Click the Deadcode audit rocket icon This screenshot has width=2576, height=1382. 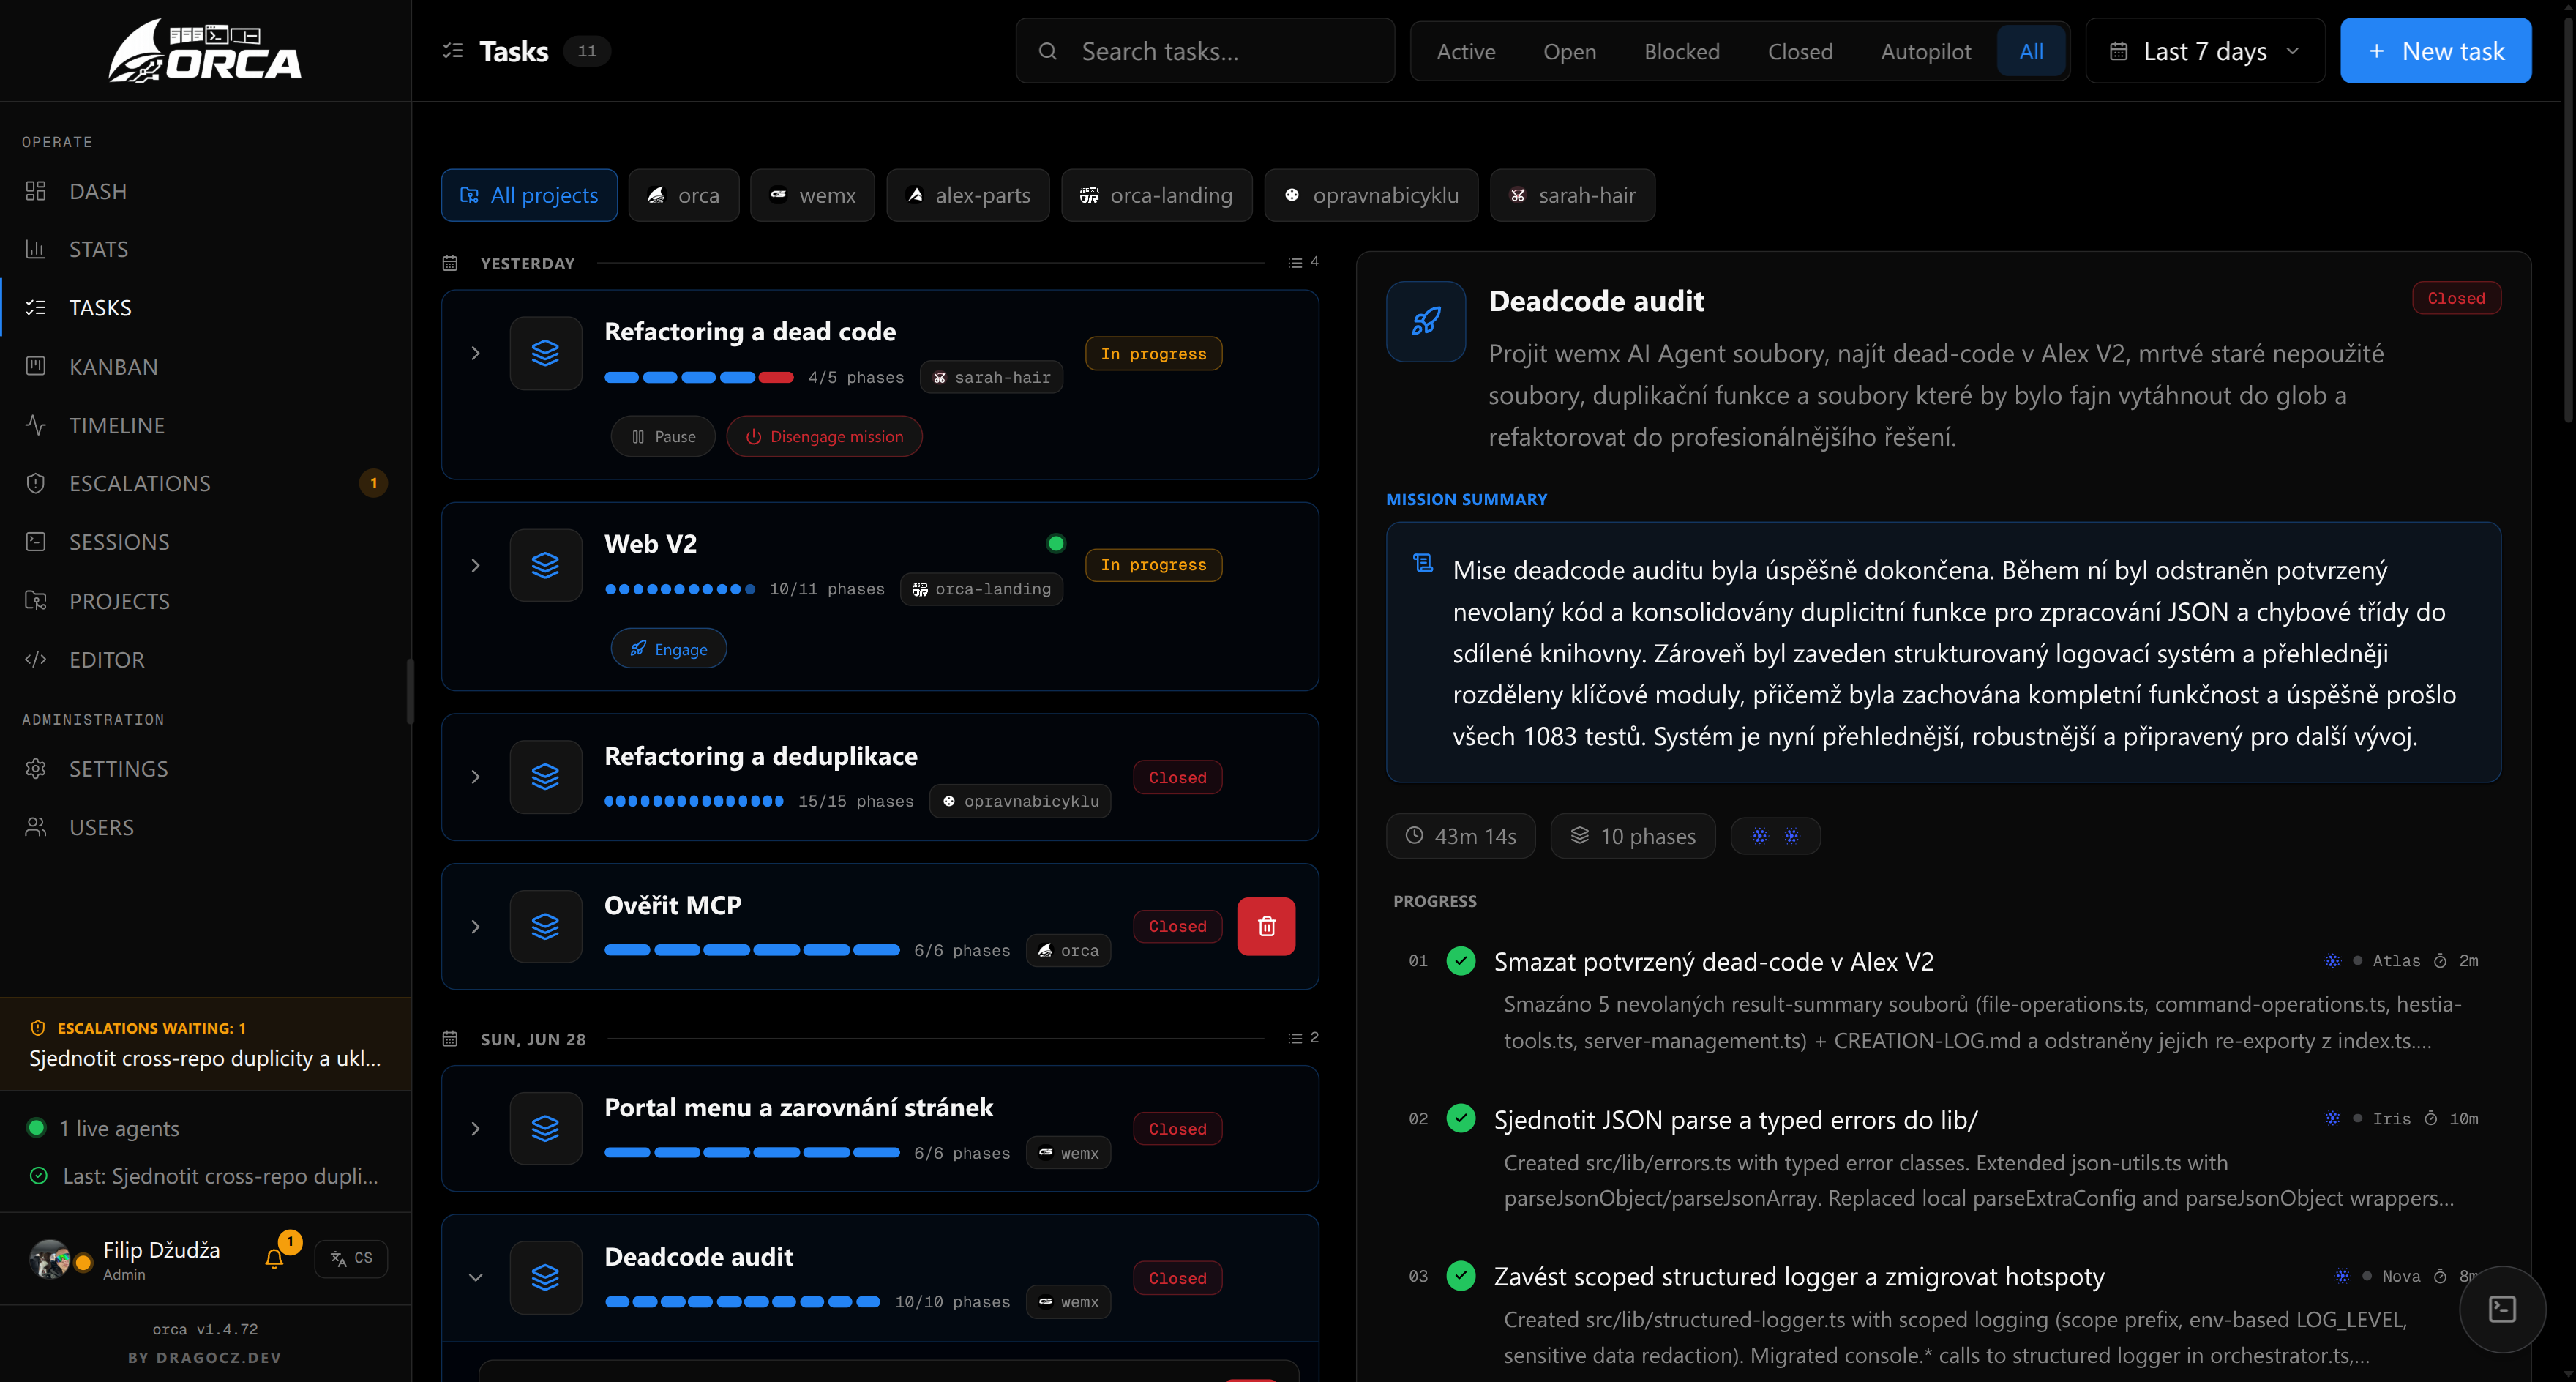pyautogui.click(x=1426, y=321)
